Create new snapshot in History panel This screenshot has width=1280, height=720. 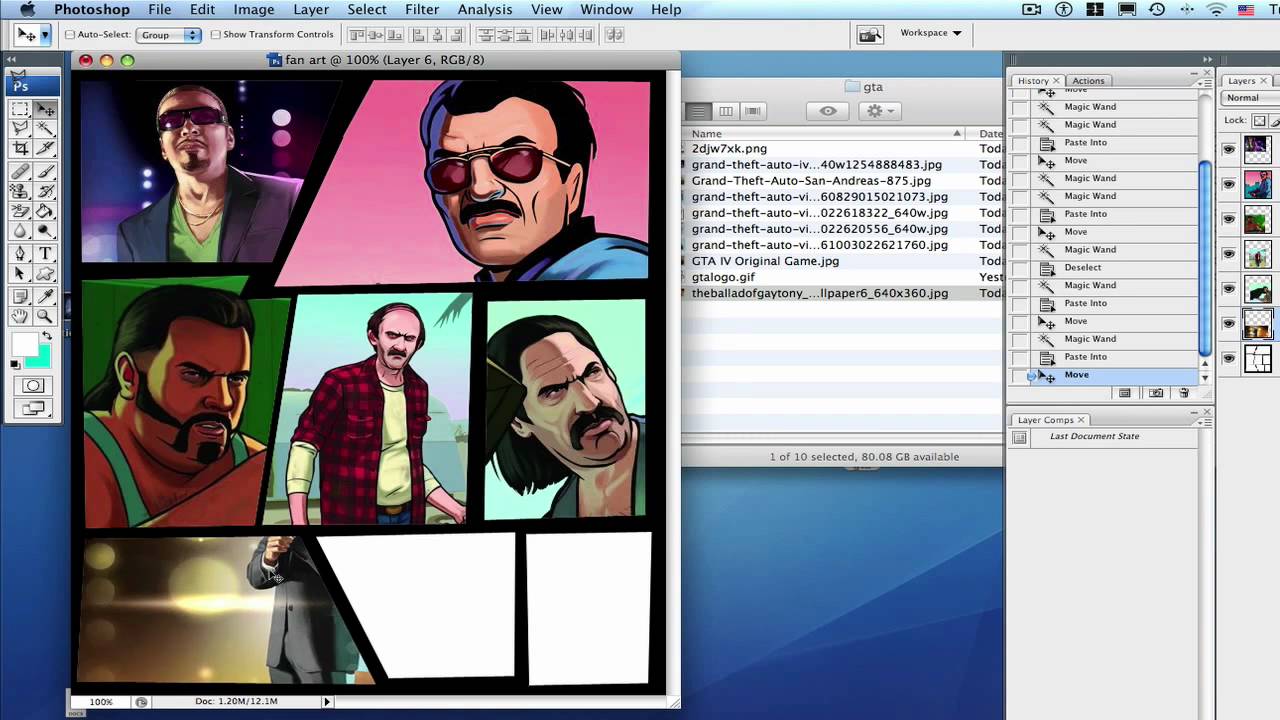1156,394
